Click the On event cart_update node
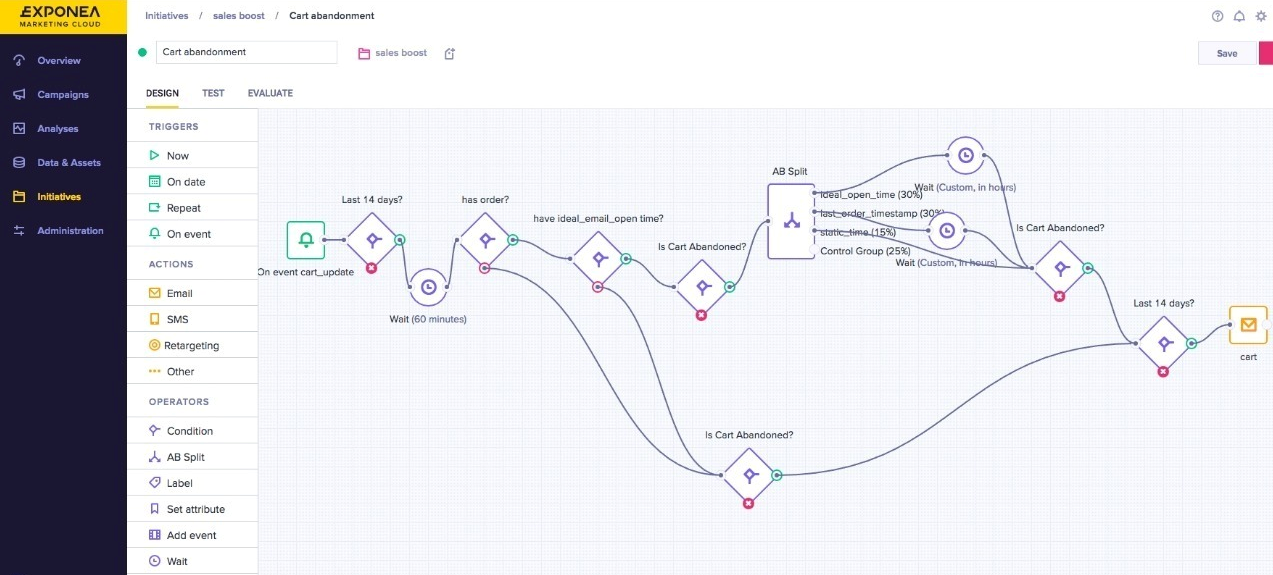1273x575 pixels. (x=306, y=240)
